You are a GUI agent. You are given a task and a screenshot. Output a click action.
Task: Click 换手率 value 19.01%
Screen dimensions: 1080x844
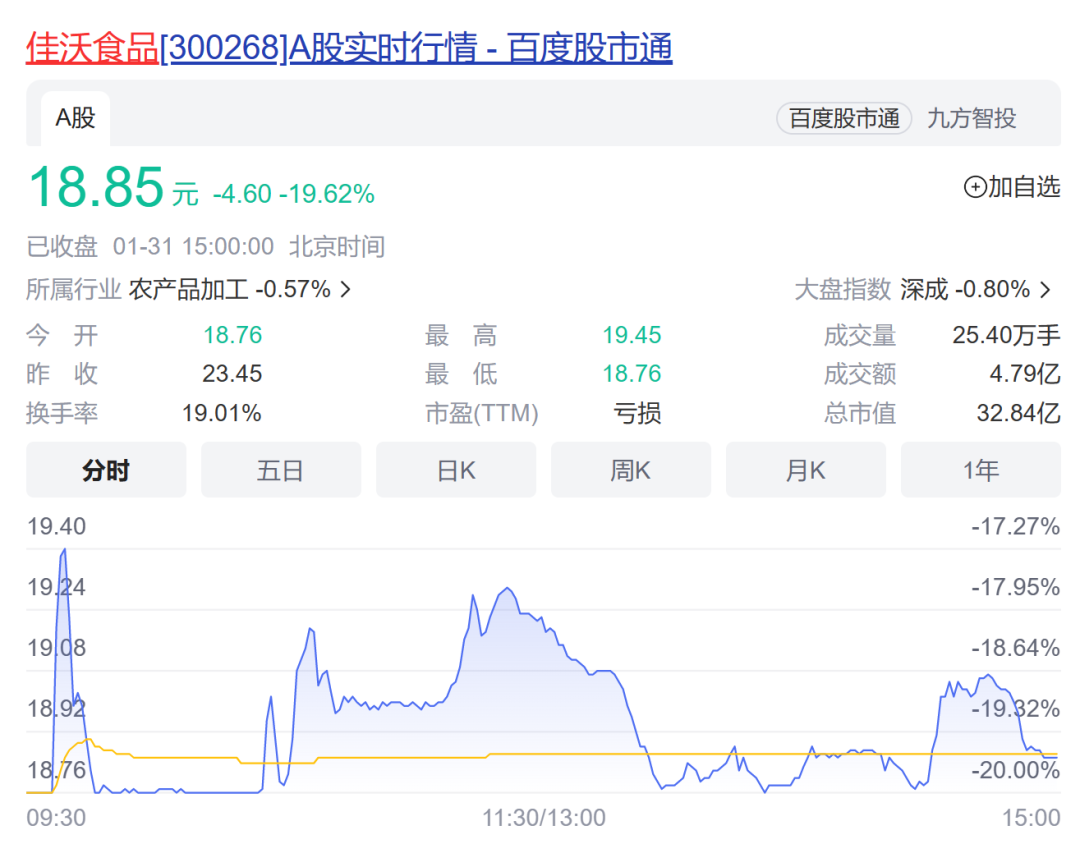point(222,413)
